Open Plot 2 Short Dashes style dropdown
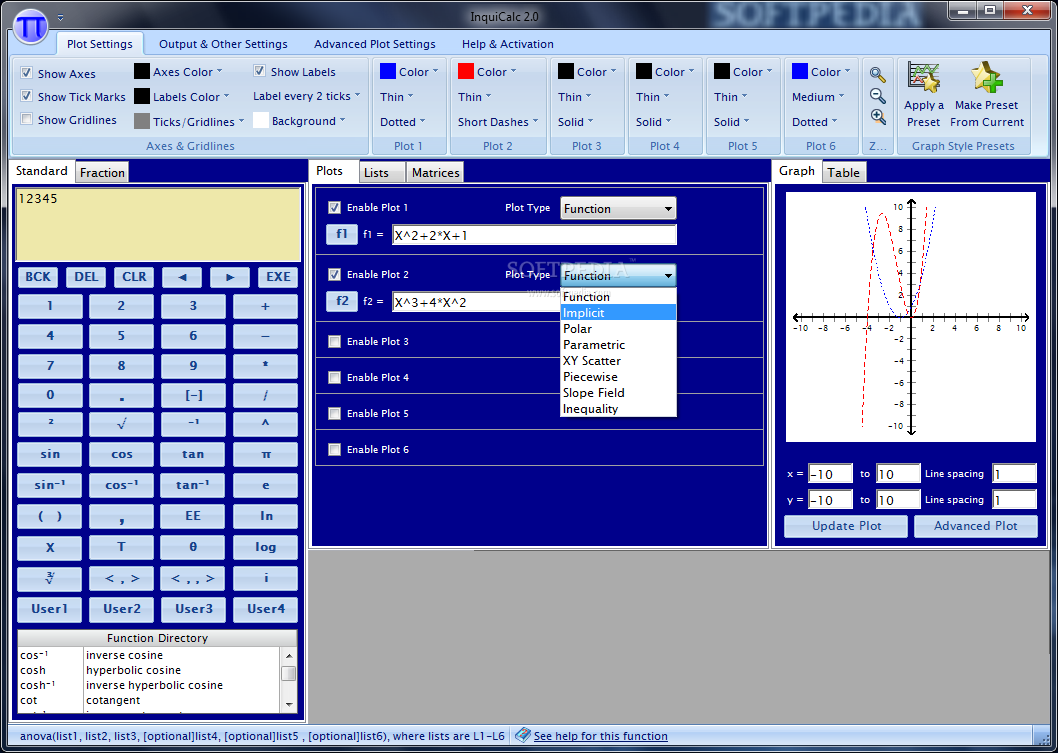This screenshot has height=753, width=1058. click(x=498, y=122)
